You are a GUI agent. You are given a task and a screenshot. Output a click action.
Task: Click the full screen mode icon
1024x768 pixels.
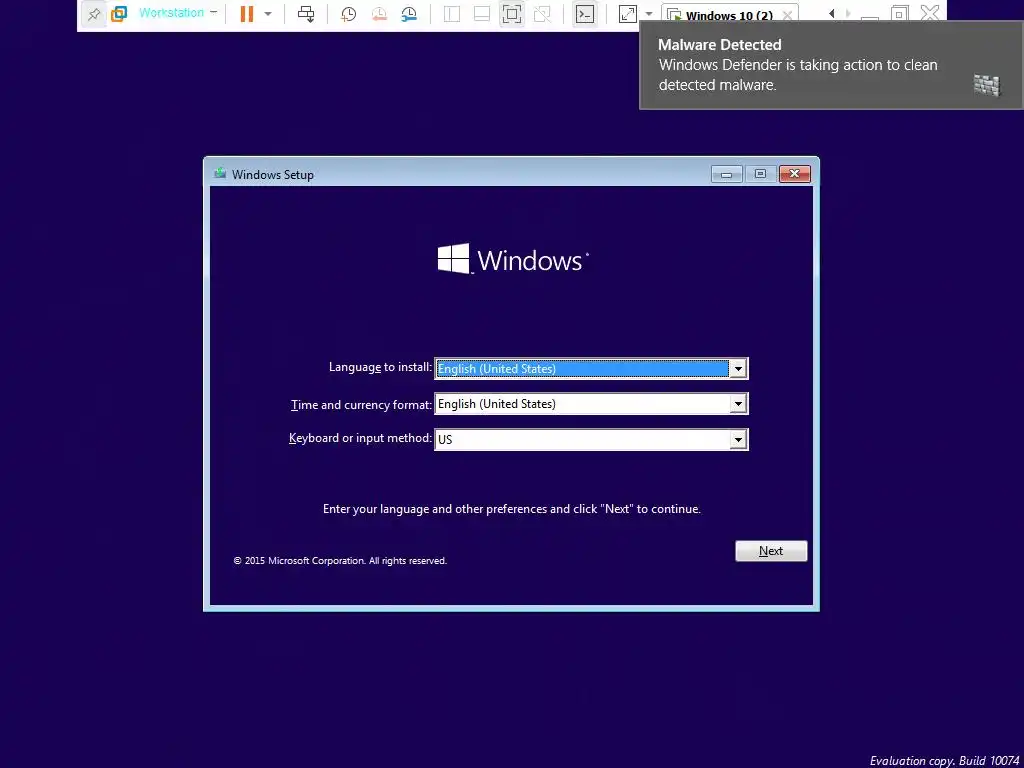[512, 14]
